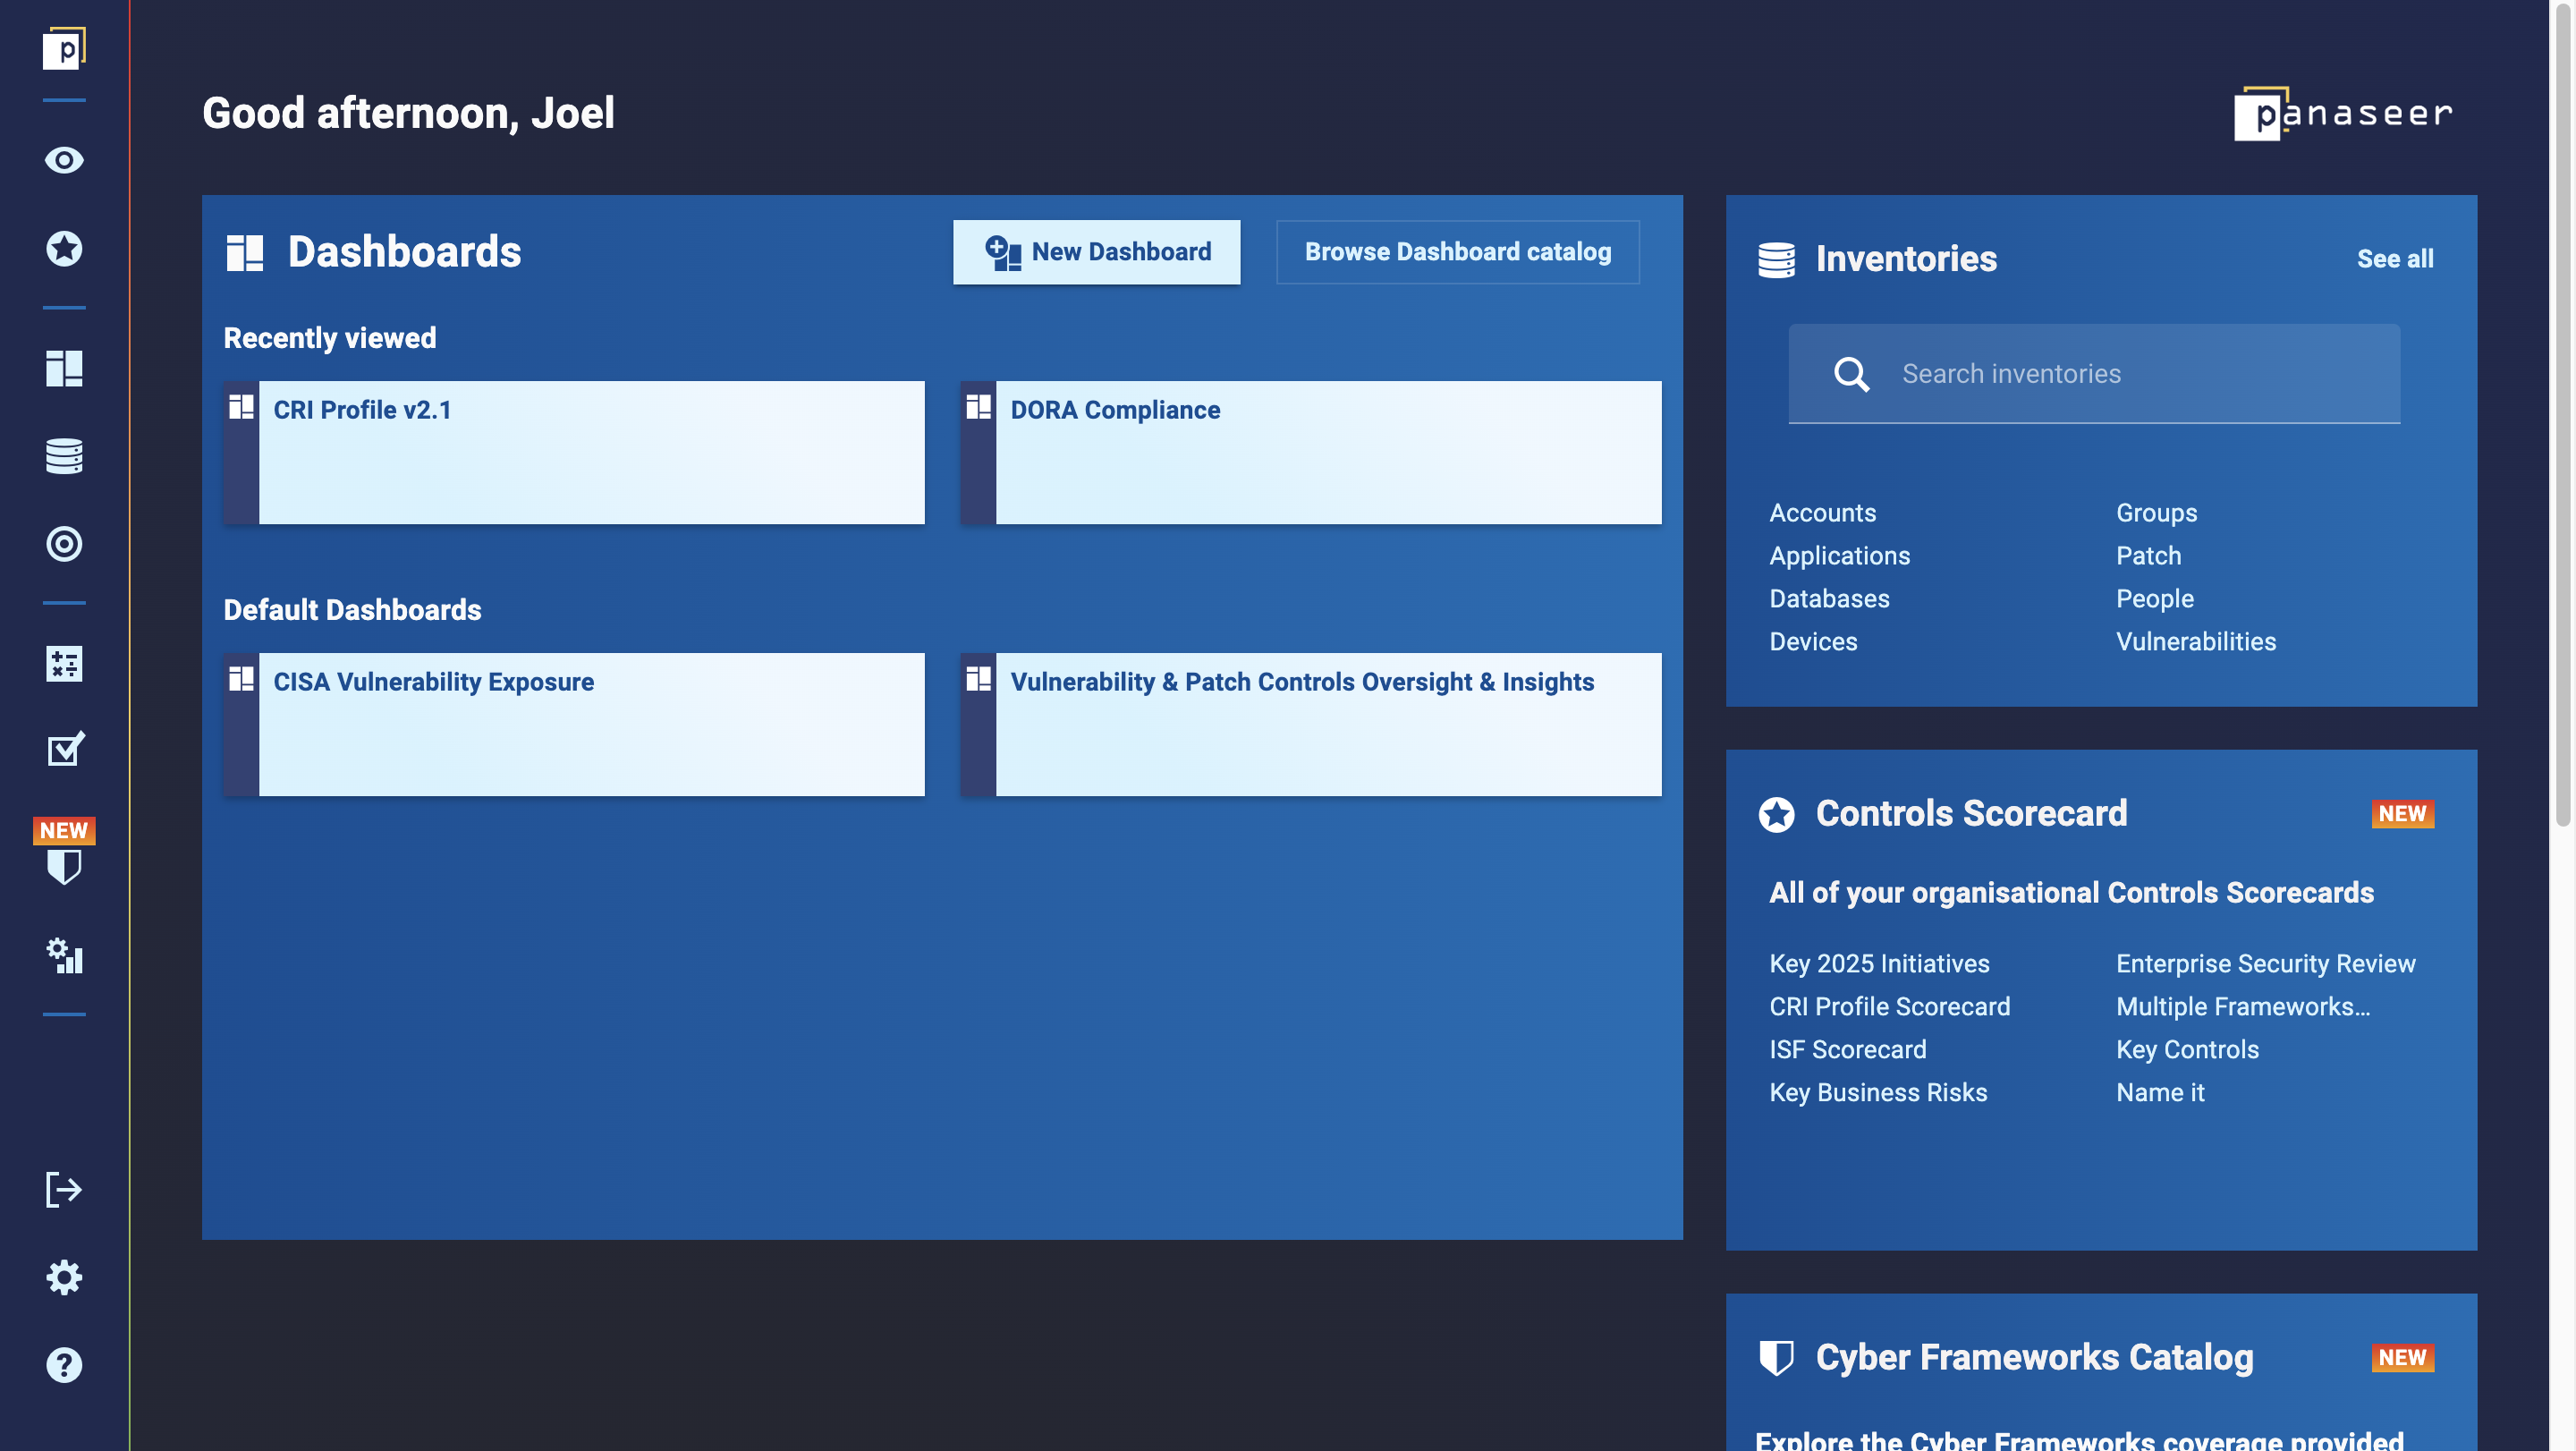The height and width of the screenshot is (1451, 2576).
Task: Open CRI Profile Scorecard link
Action: (1889, 1007)
